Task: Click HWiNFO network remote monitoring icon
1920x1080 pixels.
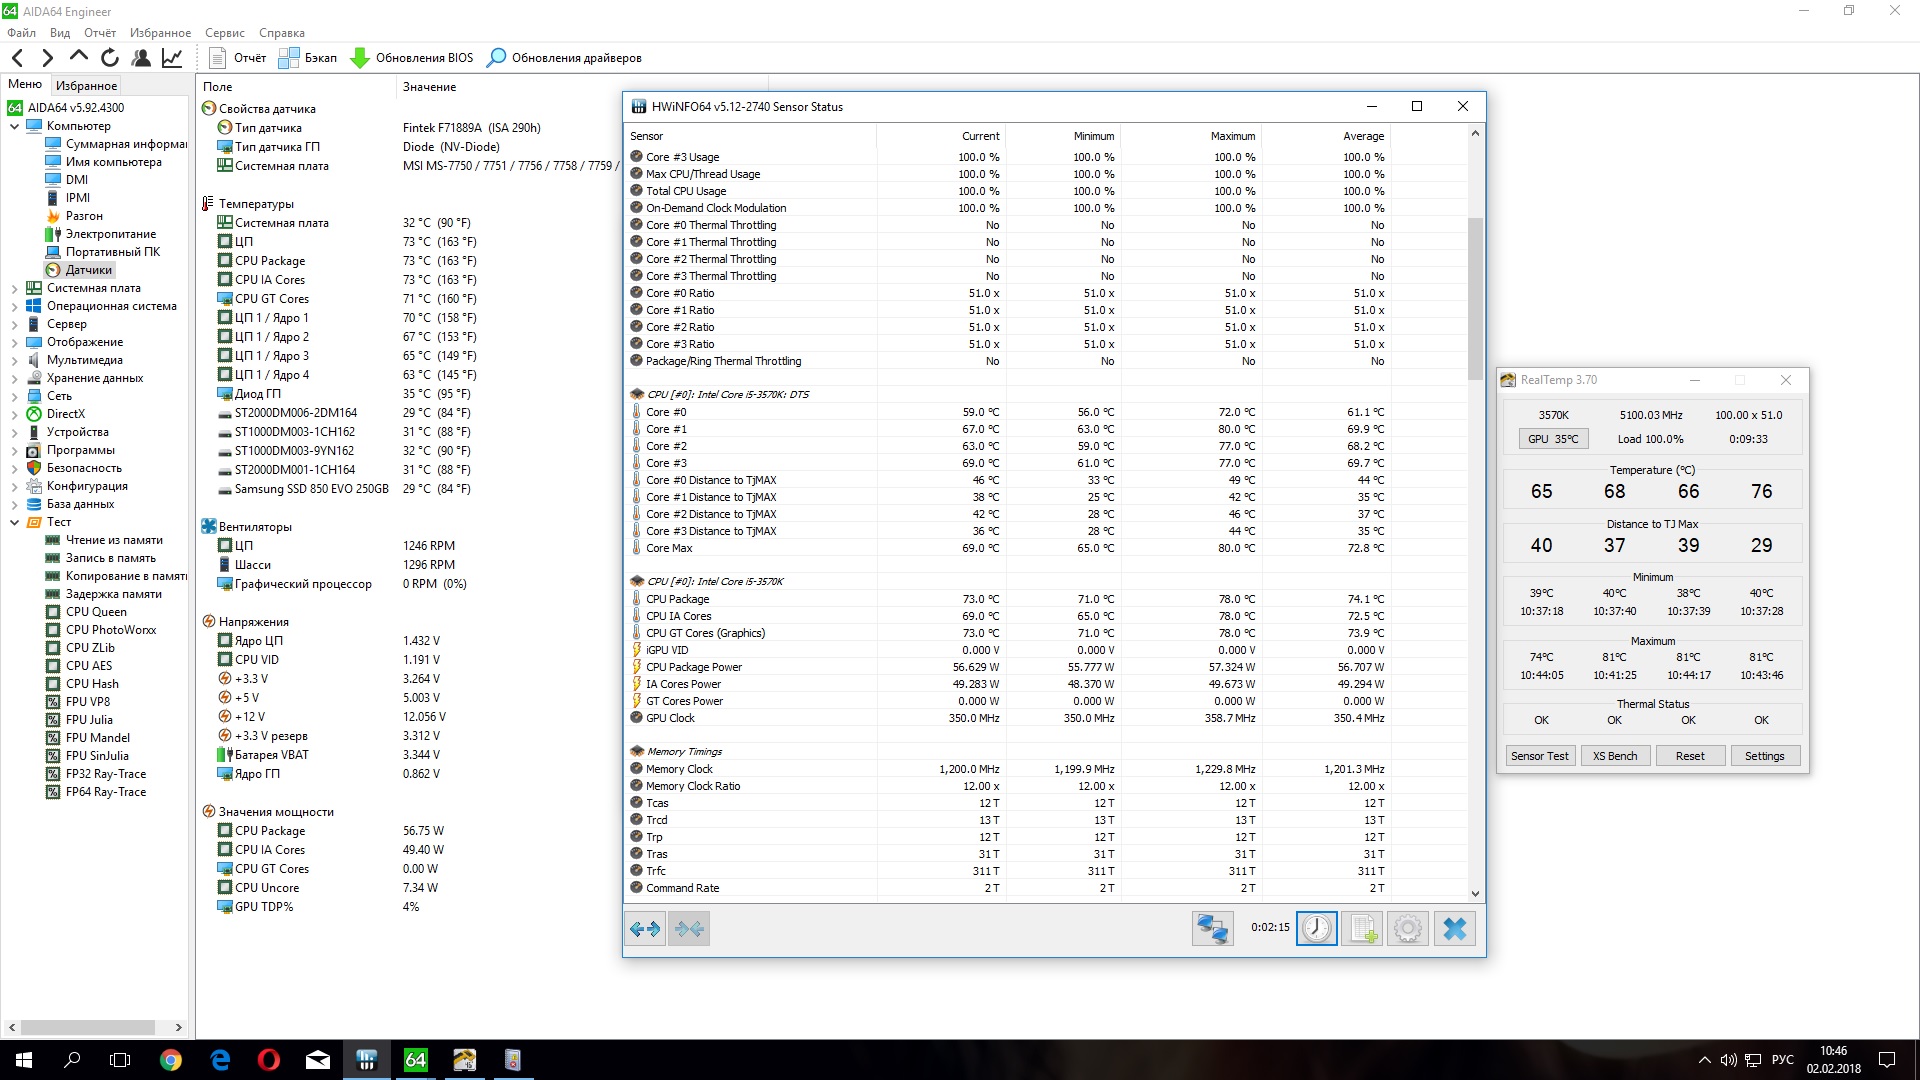Action: 1212,928
